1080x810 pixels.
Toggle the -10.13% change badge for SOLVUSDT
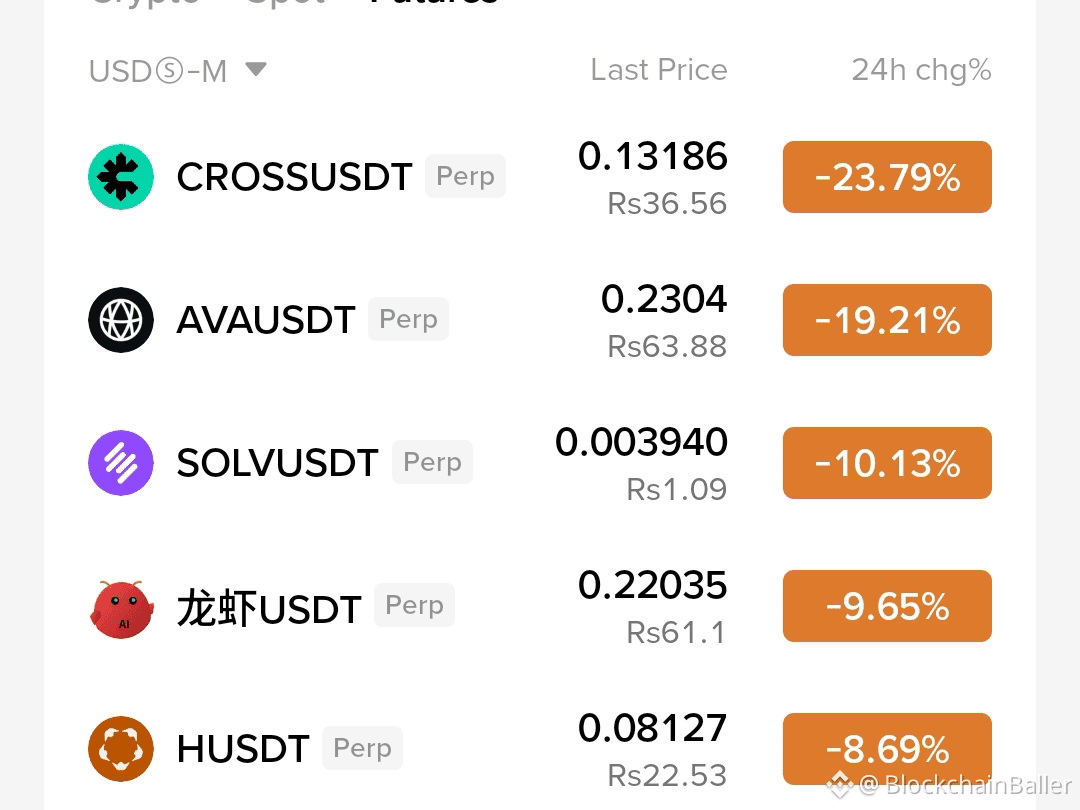click(x=887, y=463)
